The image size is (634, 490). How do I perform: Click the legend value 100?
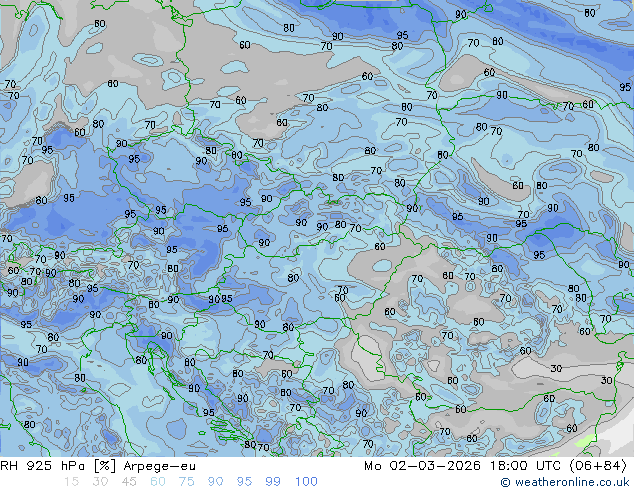[x=306, y=482]
